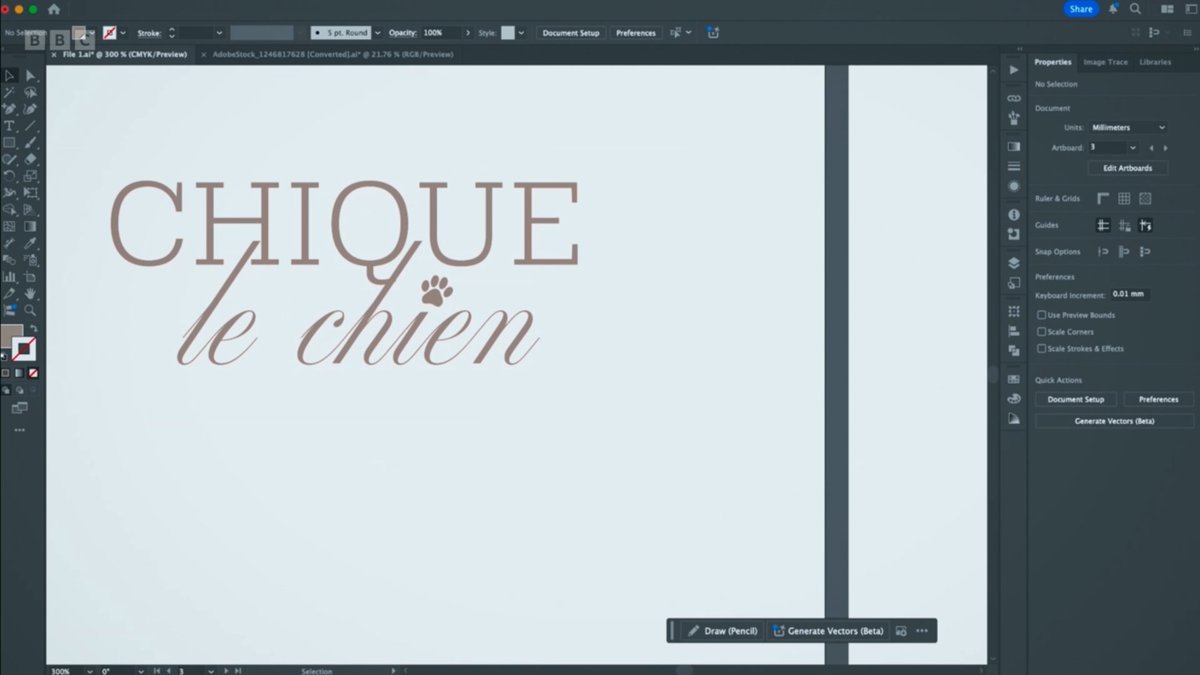The image size is (1200, 675).
Task: Toggle the first Snap Options icon
Action: point(1103,252)
